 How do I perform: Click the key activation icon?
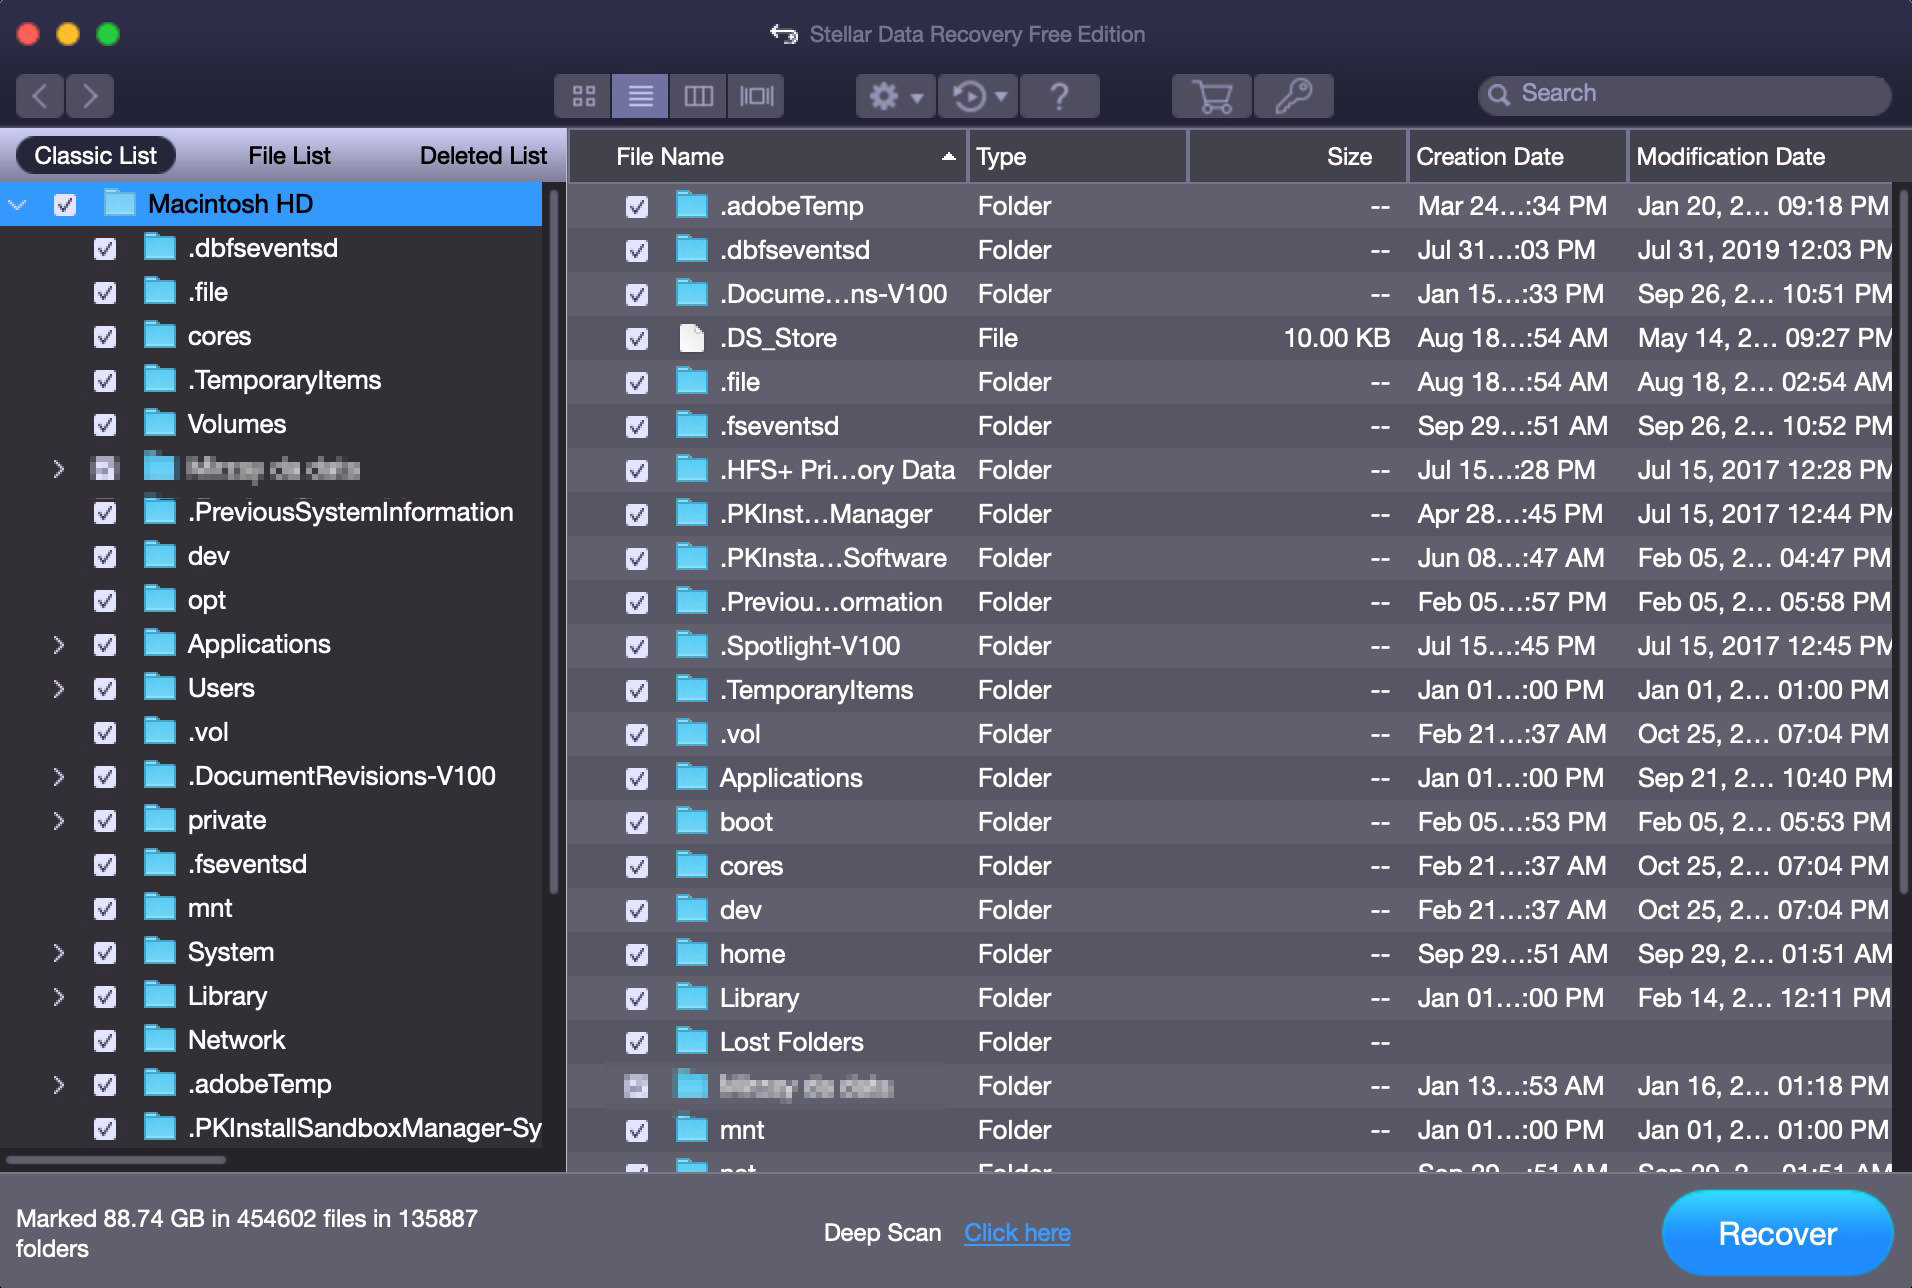(x=1293, y=96)
